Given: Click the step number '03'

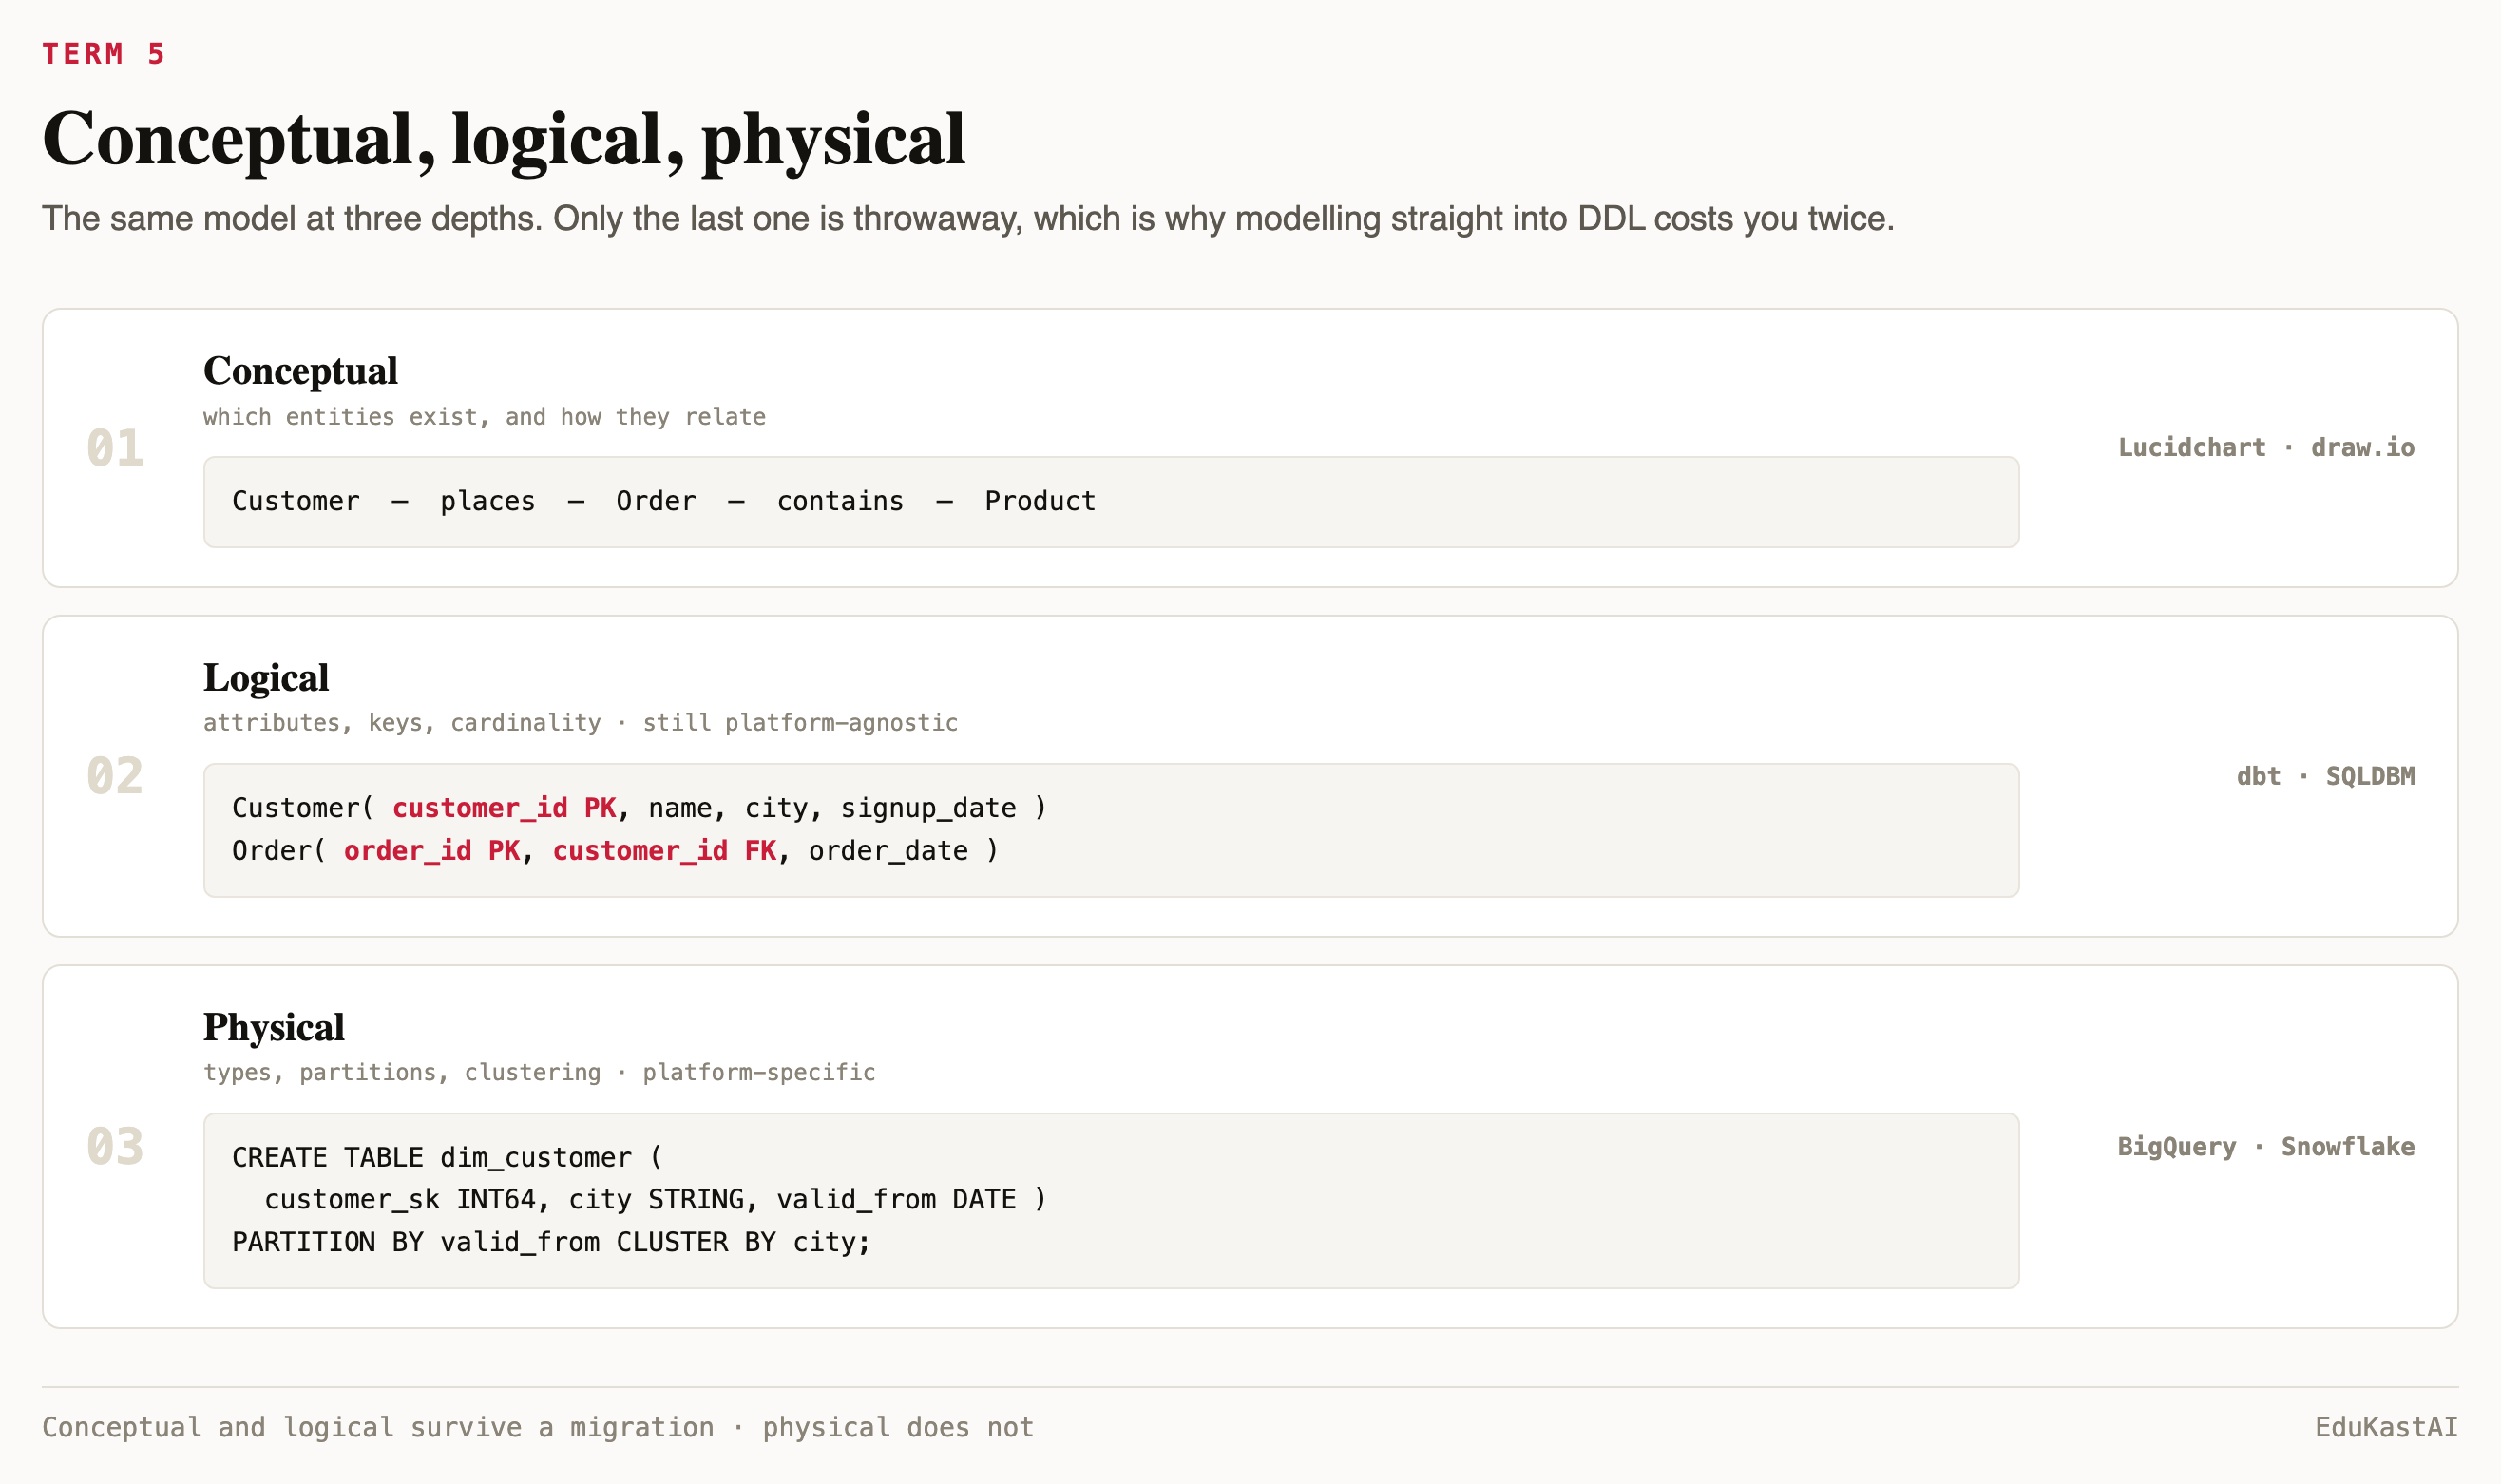Looking at the screenshot, I should 115,1146.
